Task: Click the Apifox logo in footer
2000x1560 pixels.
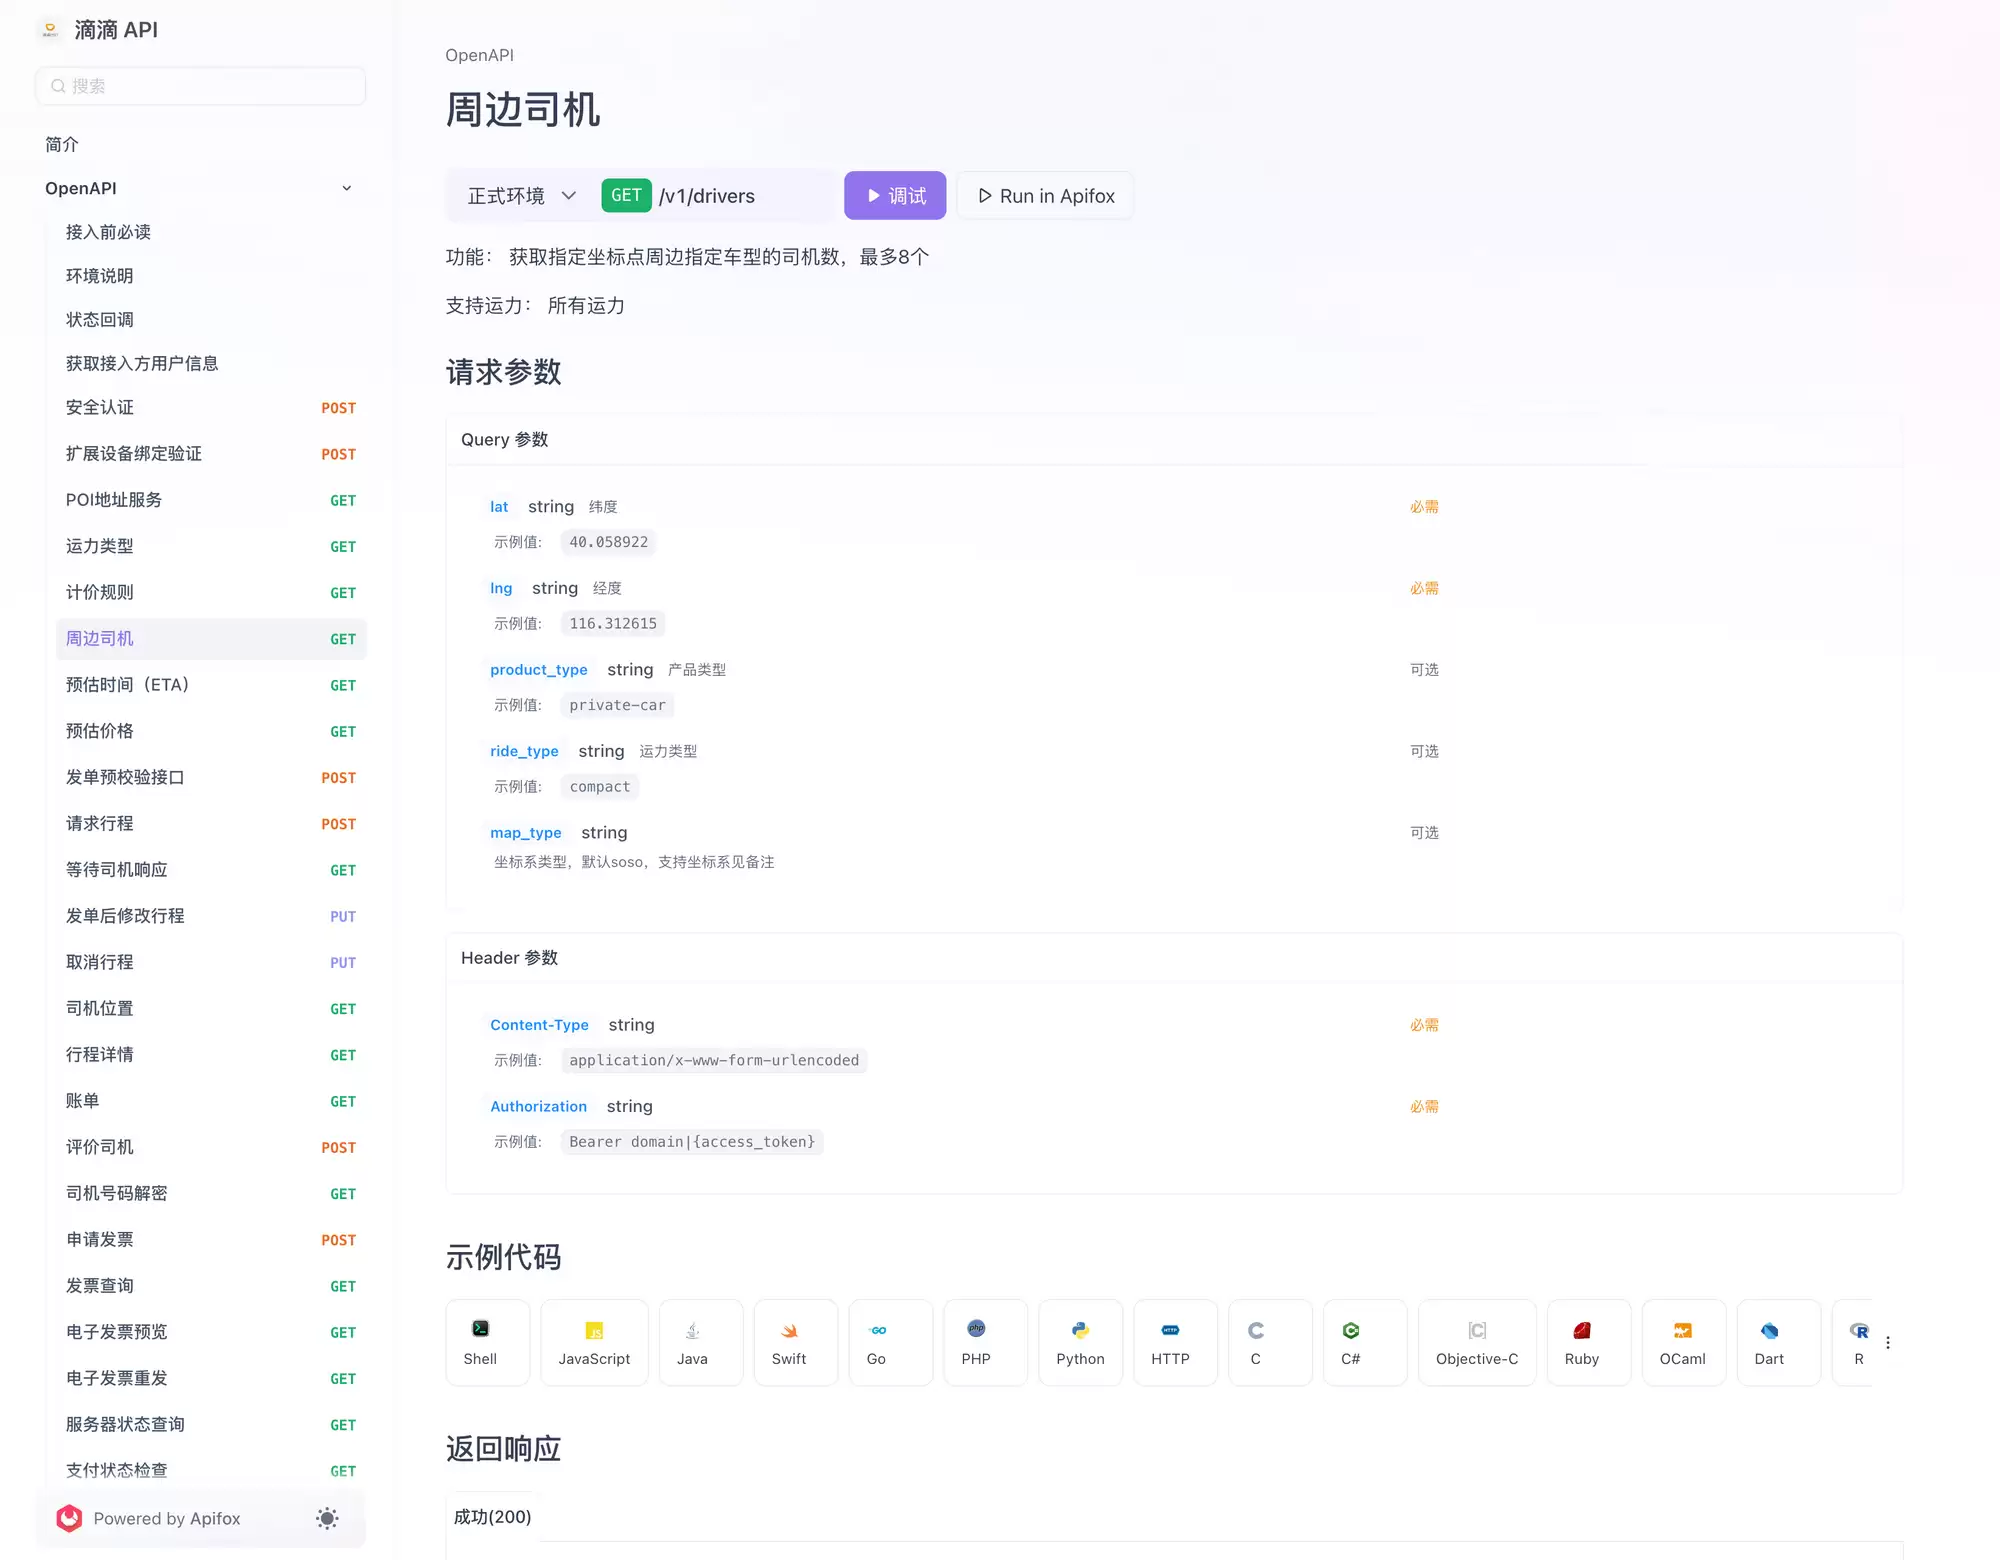Action: (69, 1518)
